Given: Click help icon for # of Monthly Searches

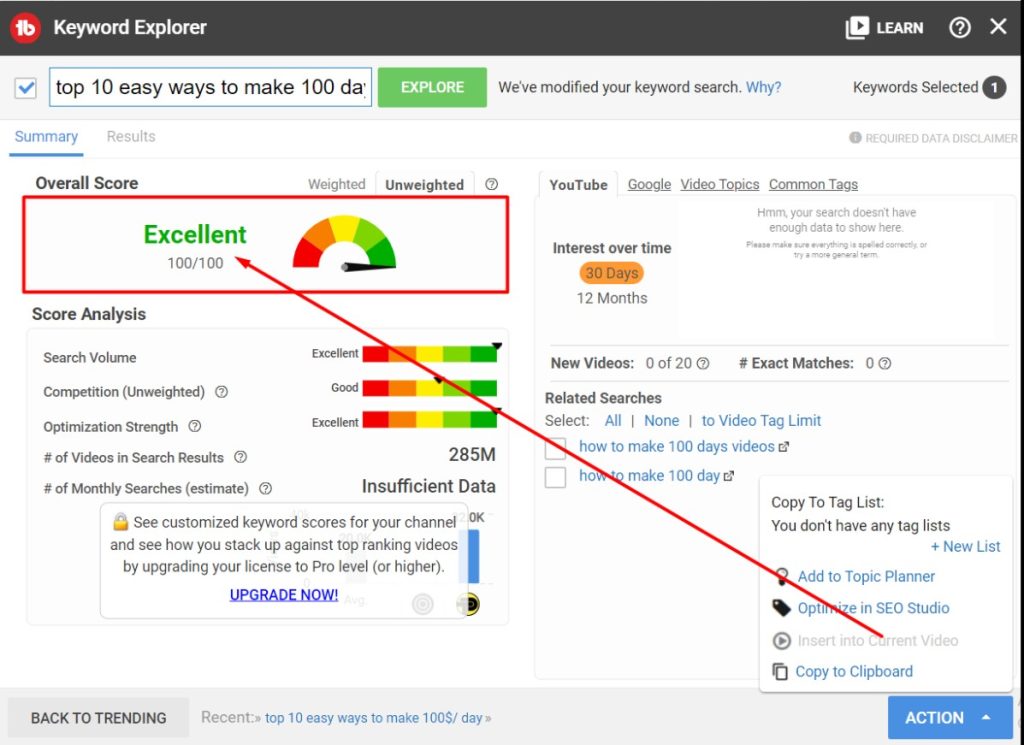Looking at the screenshot, I should pyautogui.click(x=265, y=488).
